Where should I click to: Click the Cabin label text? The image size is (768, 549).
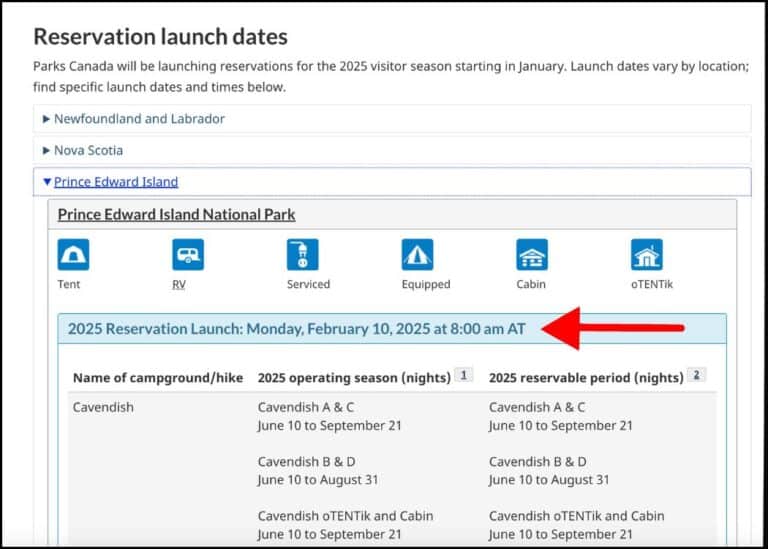point(531,284)
